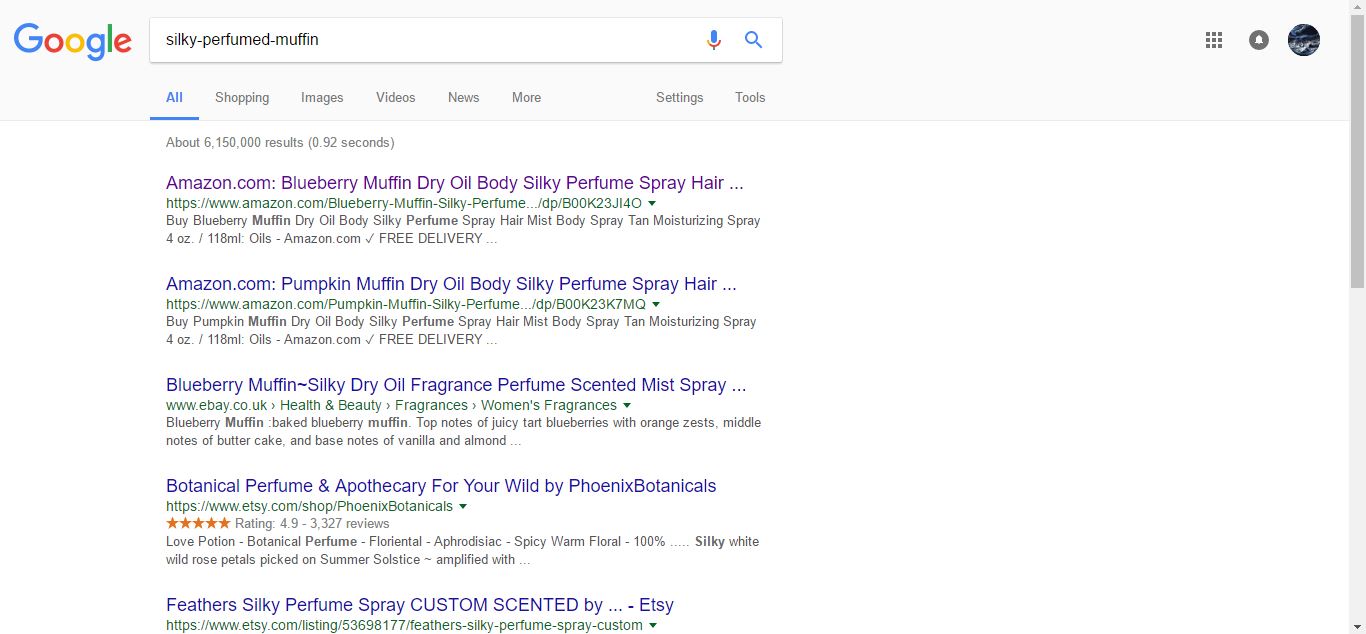This screenshot has width=1366, height=634.
Task: Switch to the Images tab
Action: click(322, 97)
